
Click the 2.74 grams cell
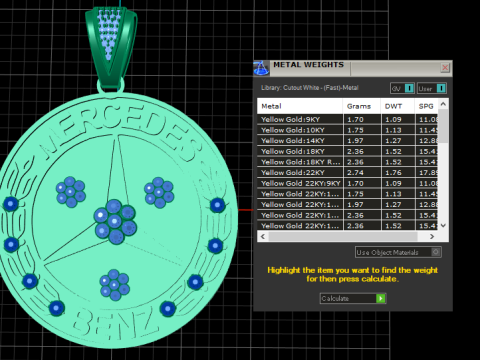(362, 173)
